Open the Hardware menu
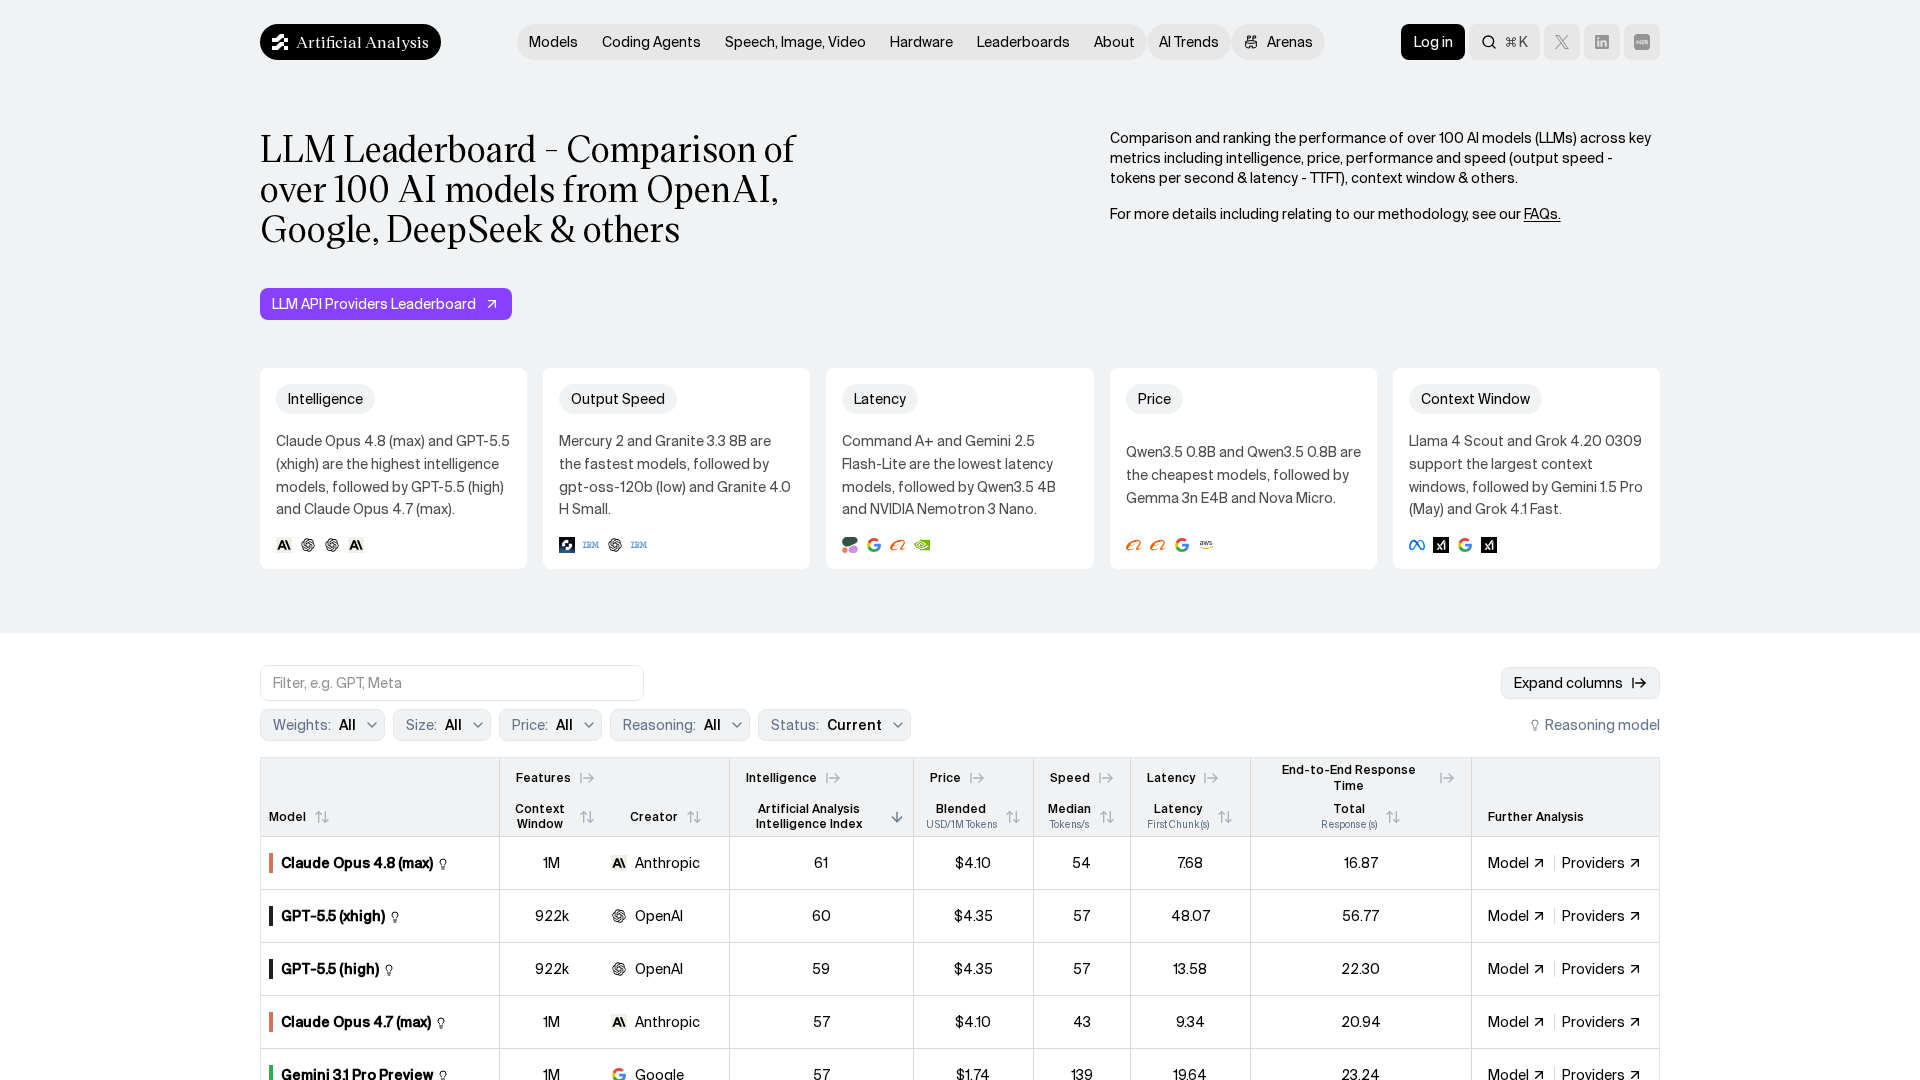The height and width of the screenshot is (1080, 1920). click(921, 42)
